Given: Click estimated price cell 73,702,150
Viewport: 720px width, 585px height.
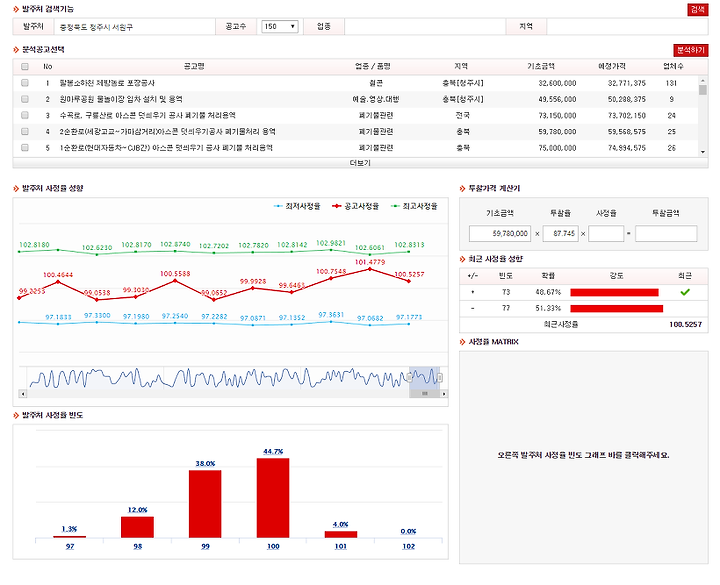Looking at the screenshot, I should pyautogui.click(x=627, y=115).
